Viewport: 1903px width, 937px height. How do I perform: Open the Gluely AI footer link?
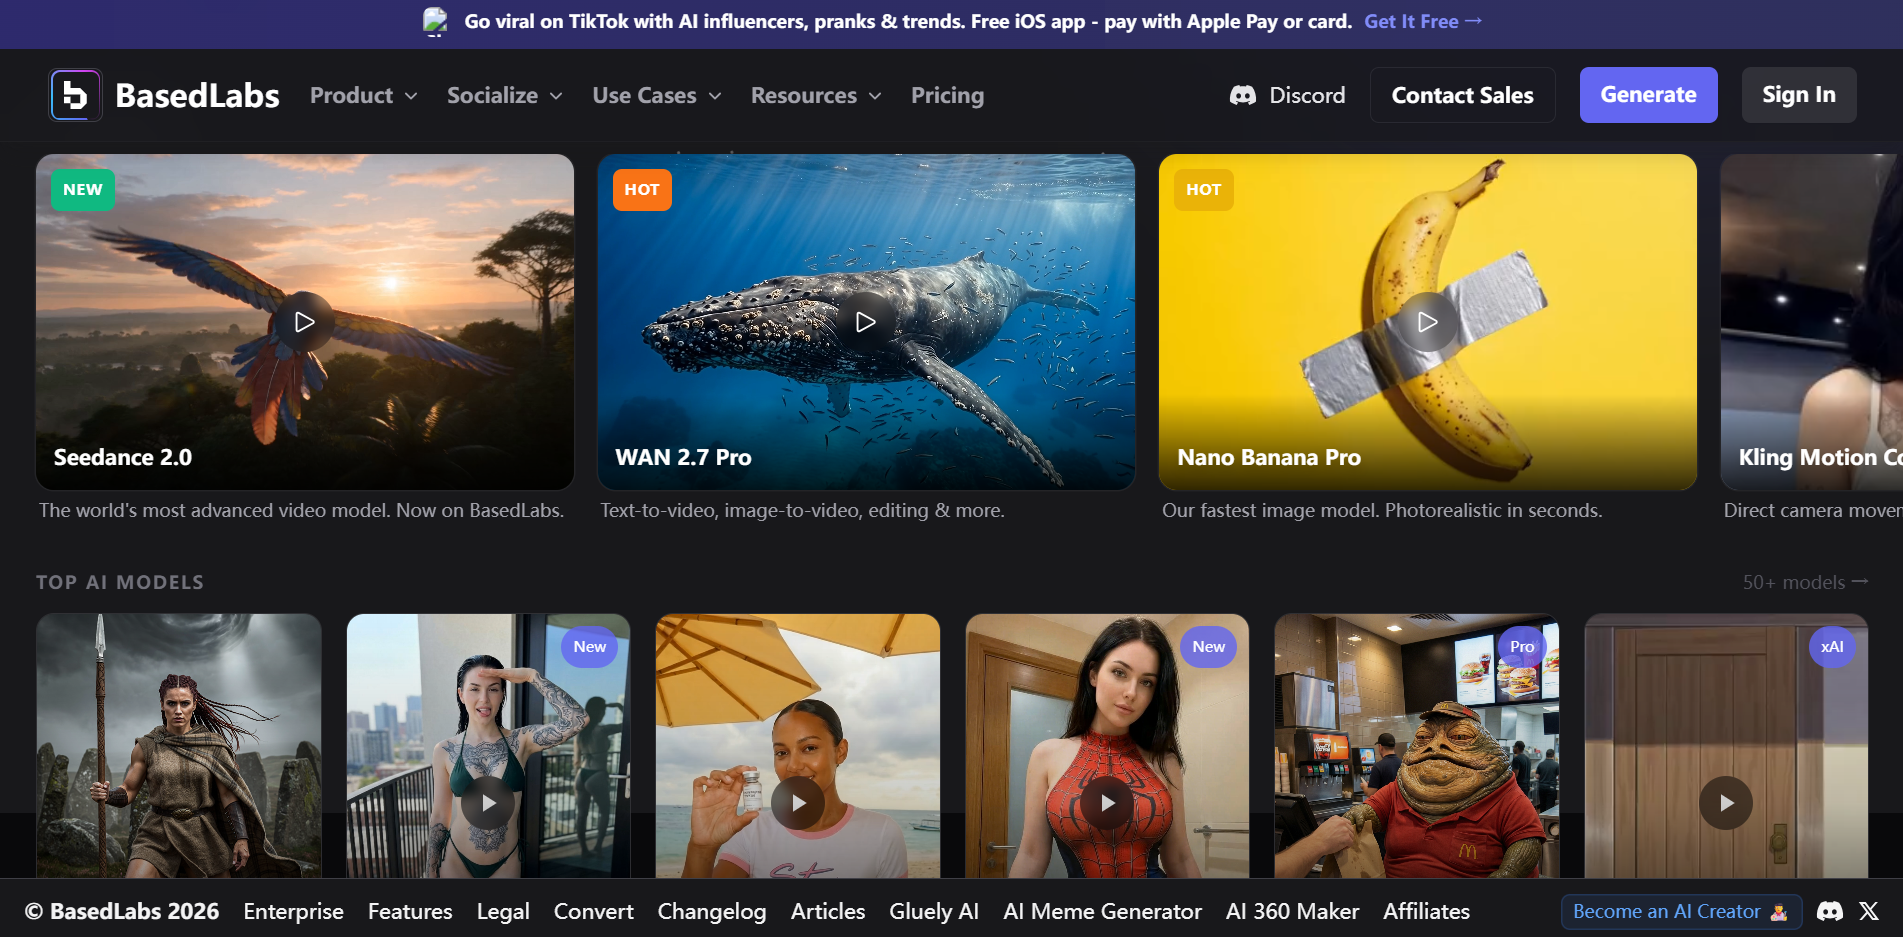tap(934, 911)
